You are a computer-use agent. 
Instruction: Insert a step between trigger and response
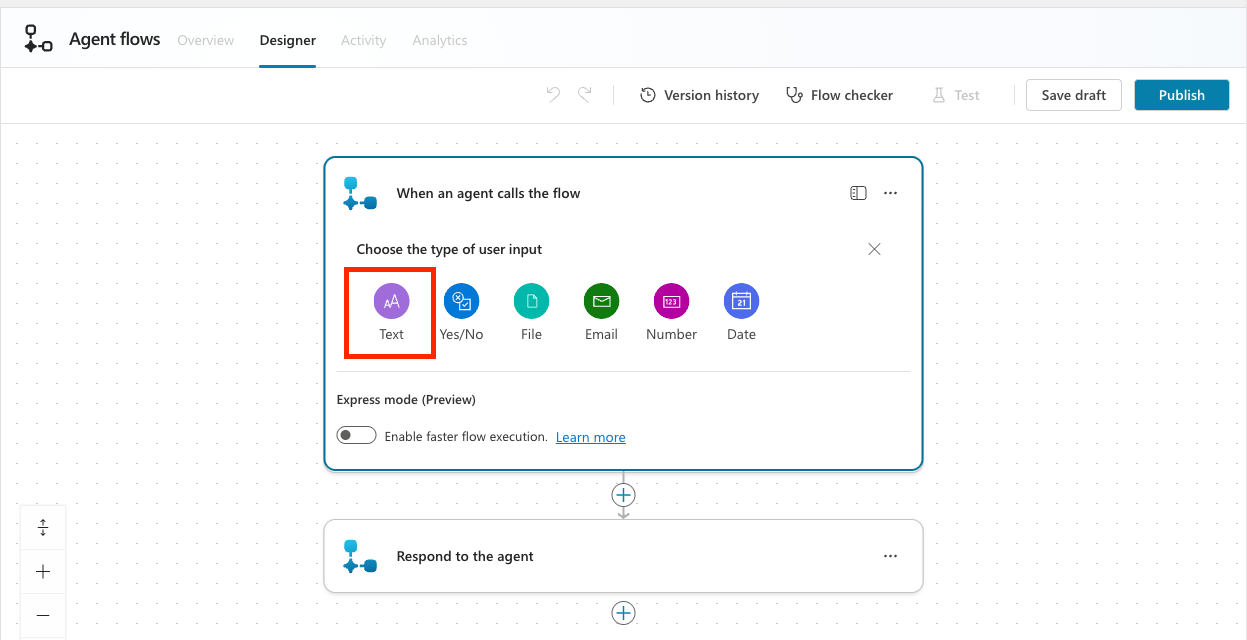point(623,495)
